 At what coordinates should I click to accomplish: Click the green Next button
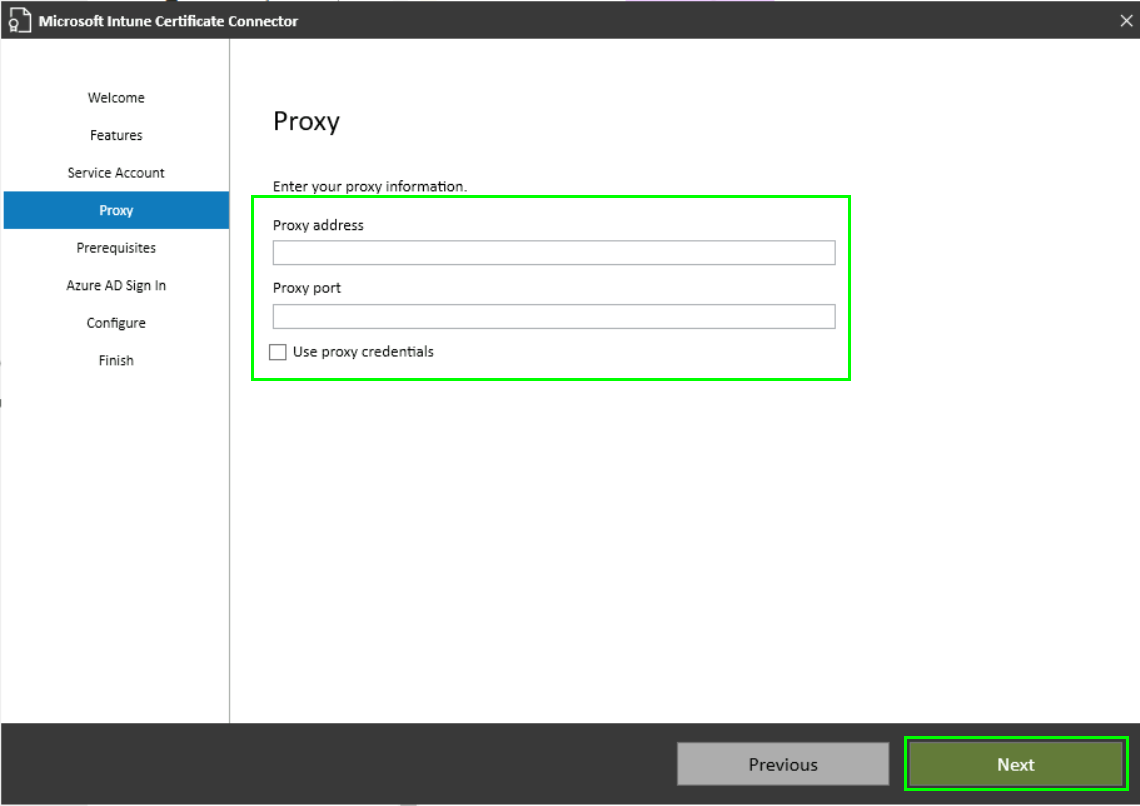(1015, 764)
